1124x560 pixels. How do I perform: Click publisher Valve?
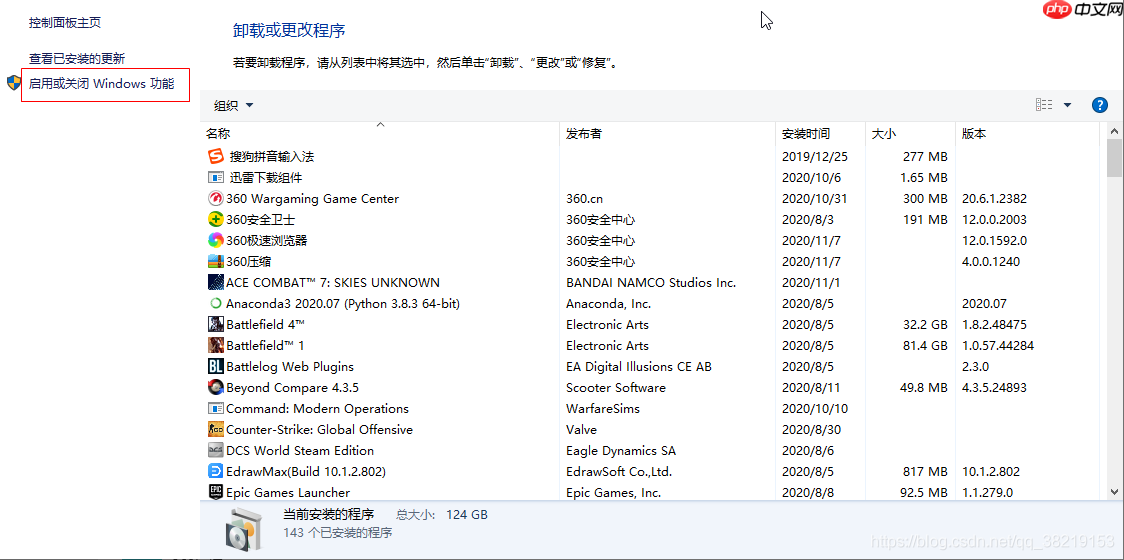(x=581, y=430)
